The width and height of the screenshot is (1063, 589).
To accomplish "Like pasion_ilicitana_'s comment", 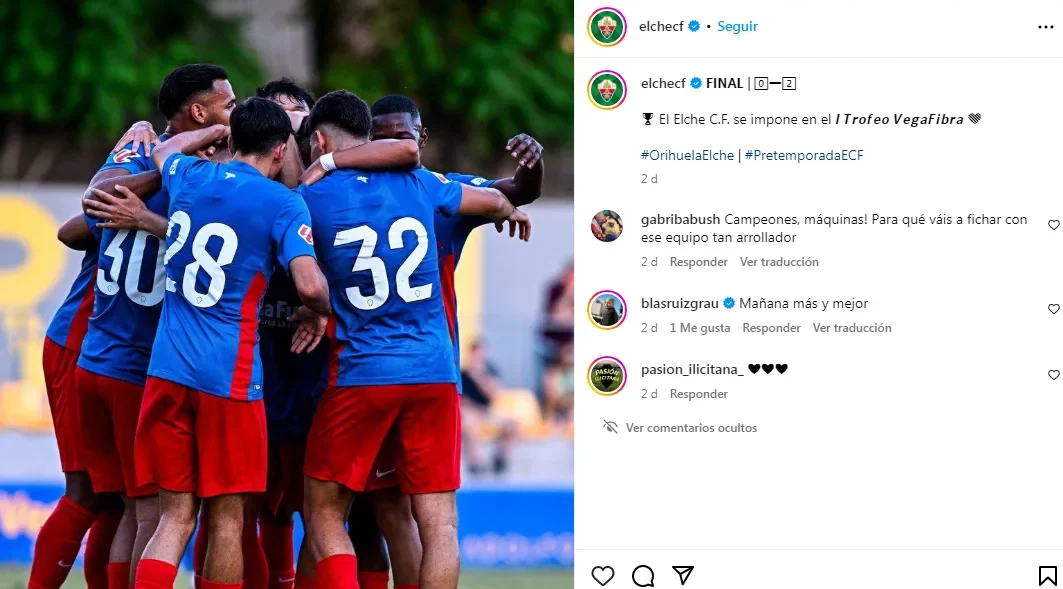I will pyautogui.click(x=1054, y=375).
